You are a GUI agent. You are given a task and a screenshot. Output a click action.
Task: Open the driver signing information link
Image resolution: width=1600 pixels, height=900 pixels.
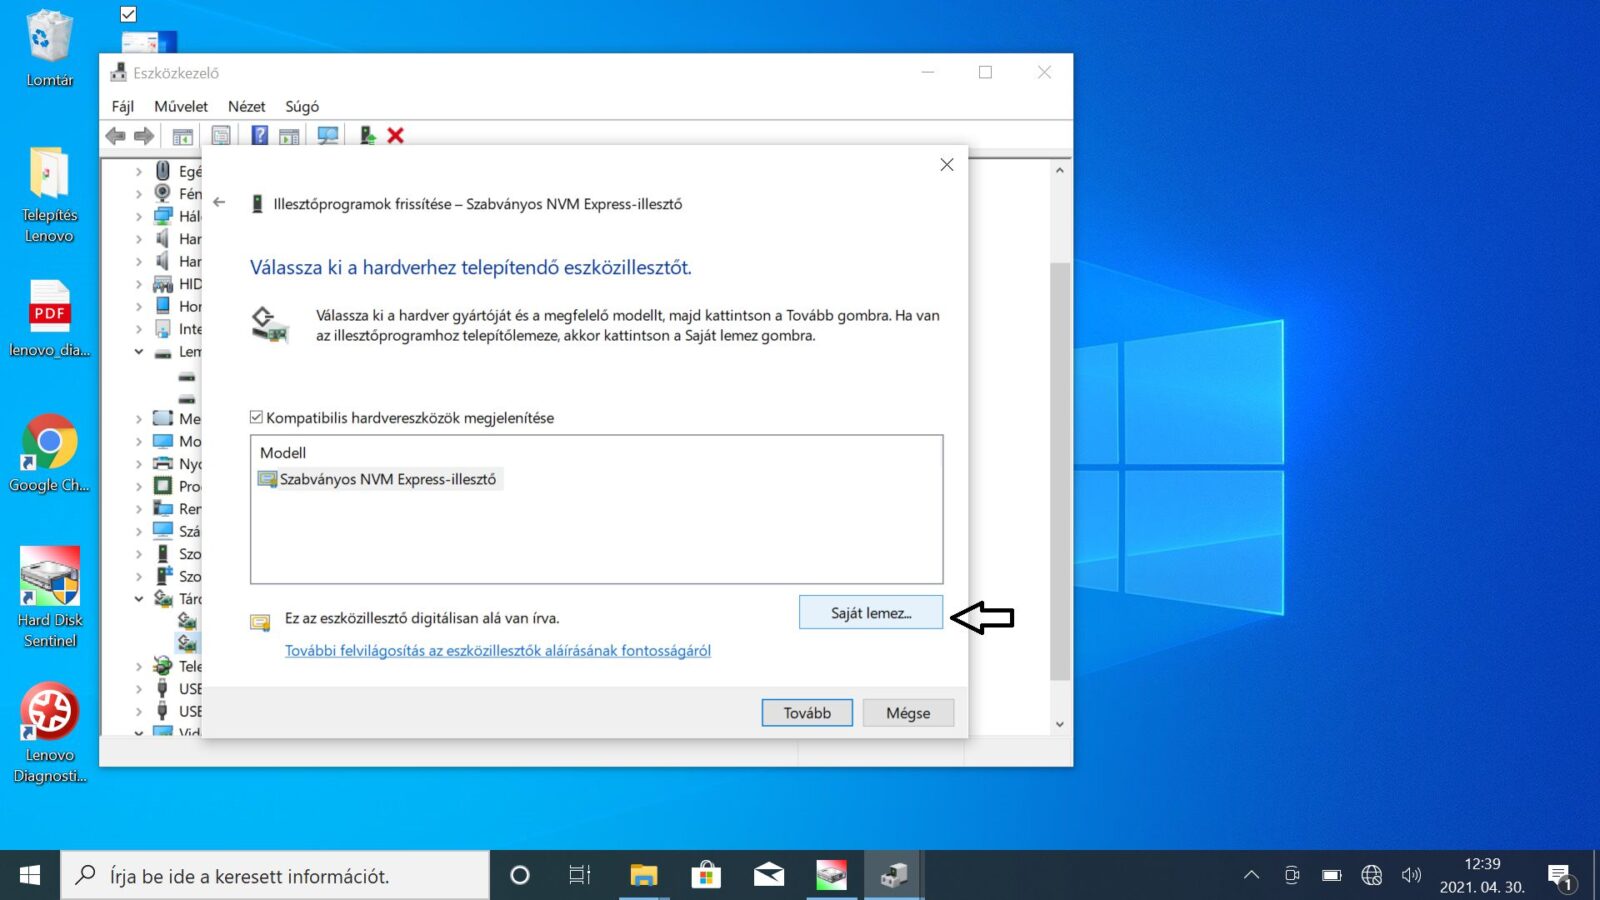coord(497,651)
